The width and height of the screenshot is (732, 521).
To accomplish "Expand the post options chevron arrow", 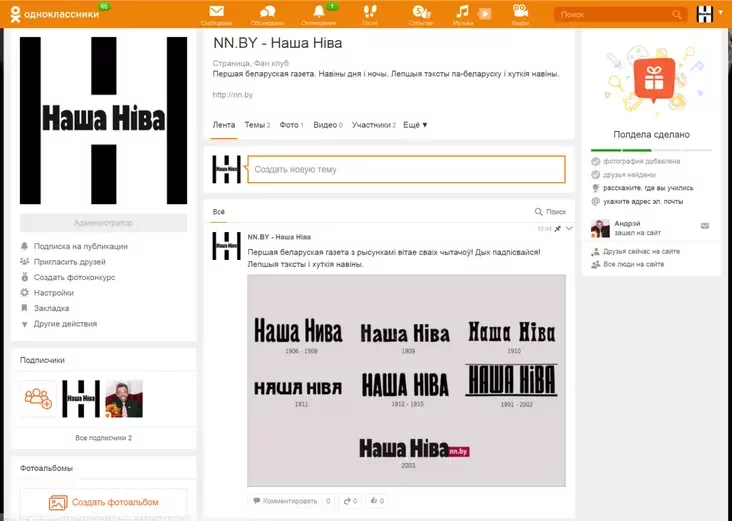I will point(569,229).
